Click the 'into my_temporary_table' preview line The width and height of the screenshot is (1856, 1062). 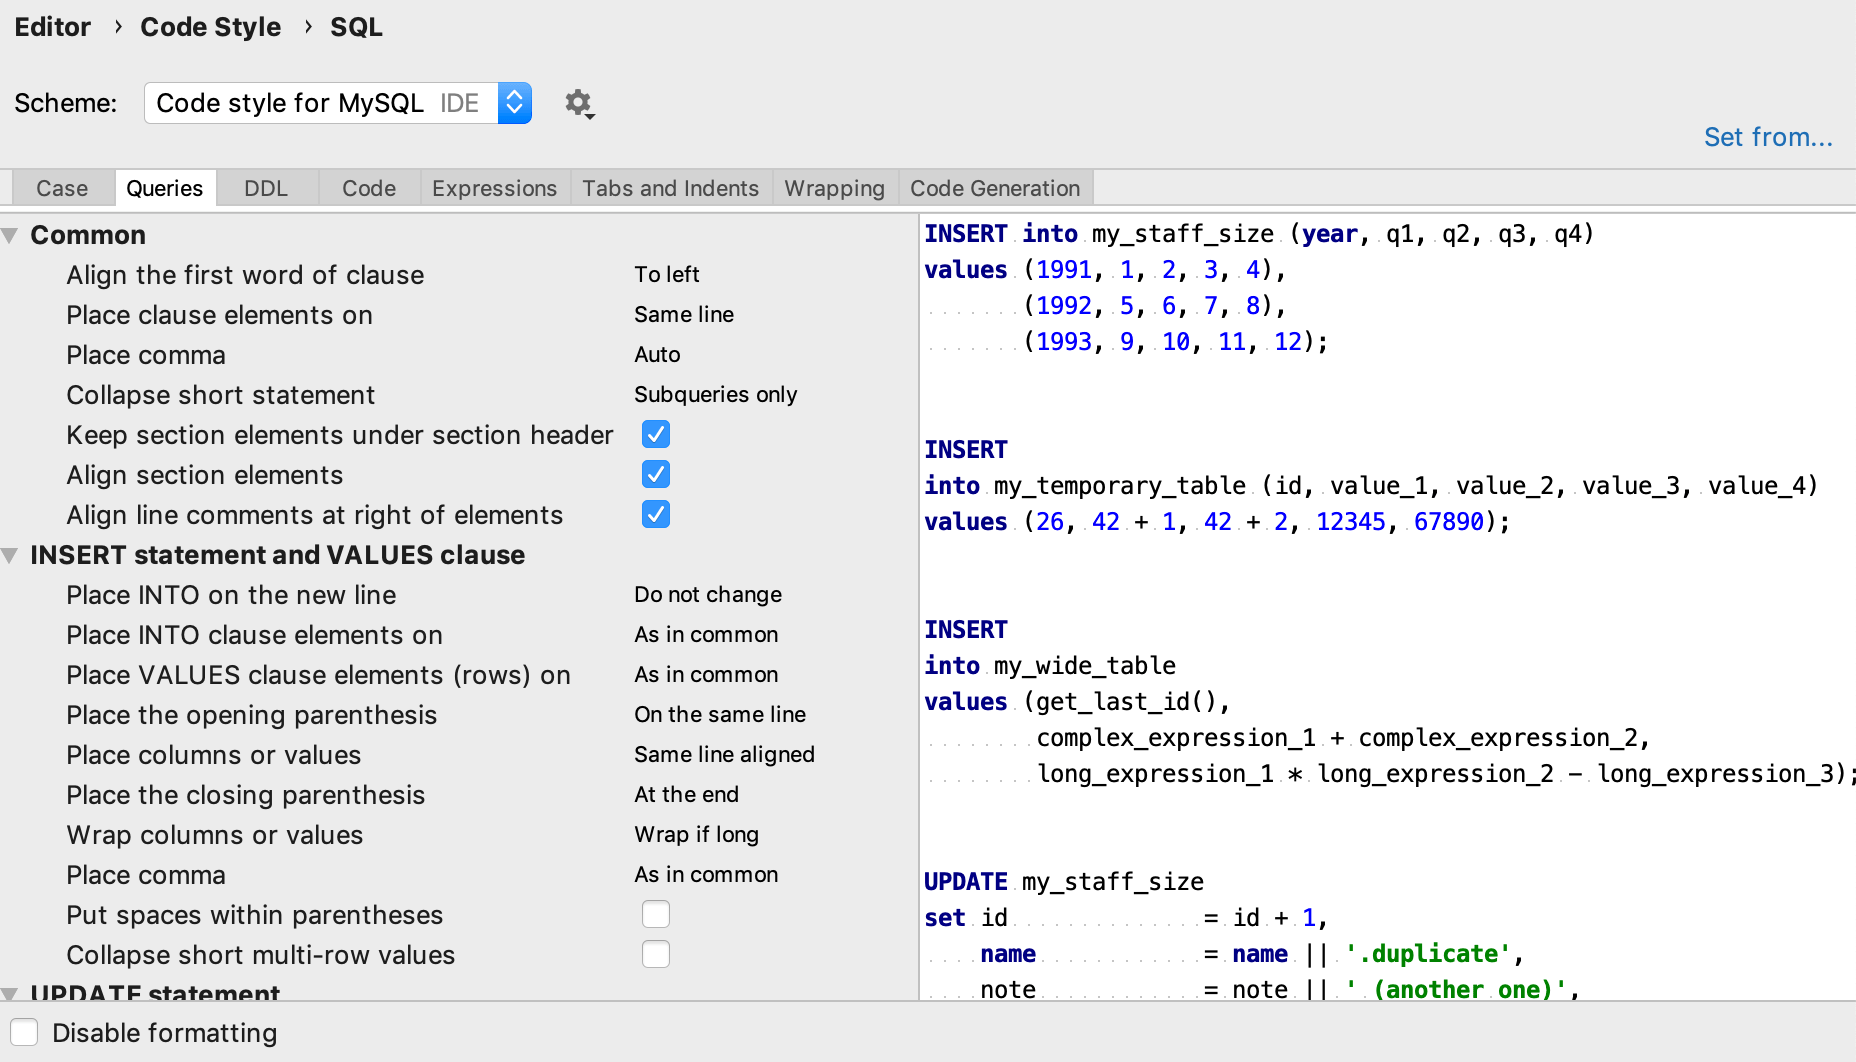[1370, 486]
